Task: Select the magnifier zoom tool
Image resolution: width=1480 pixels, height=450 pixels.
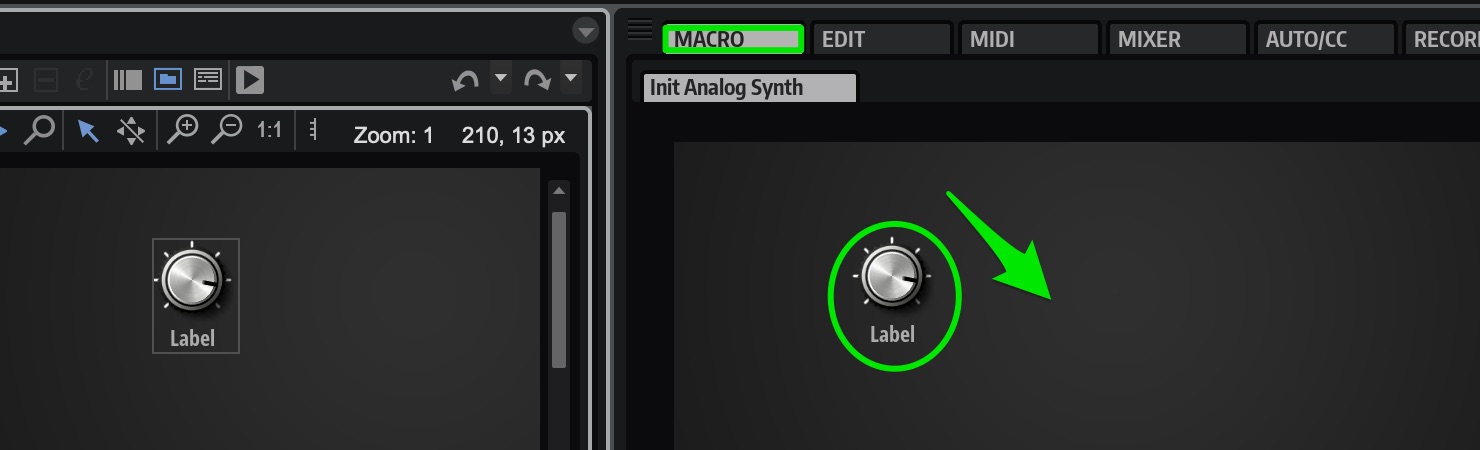Action: pos(39,130)
